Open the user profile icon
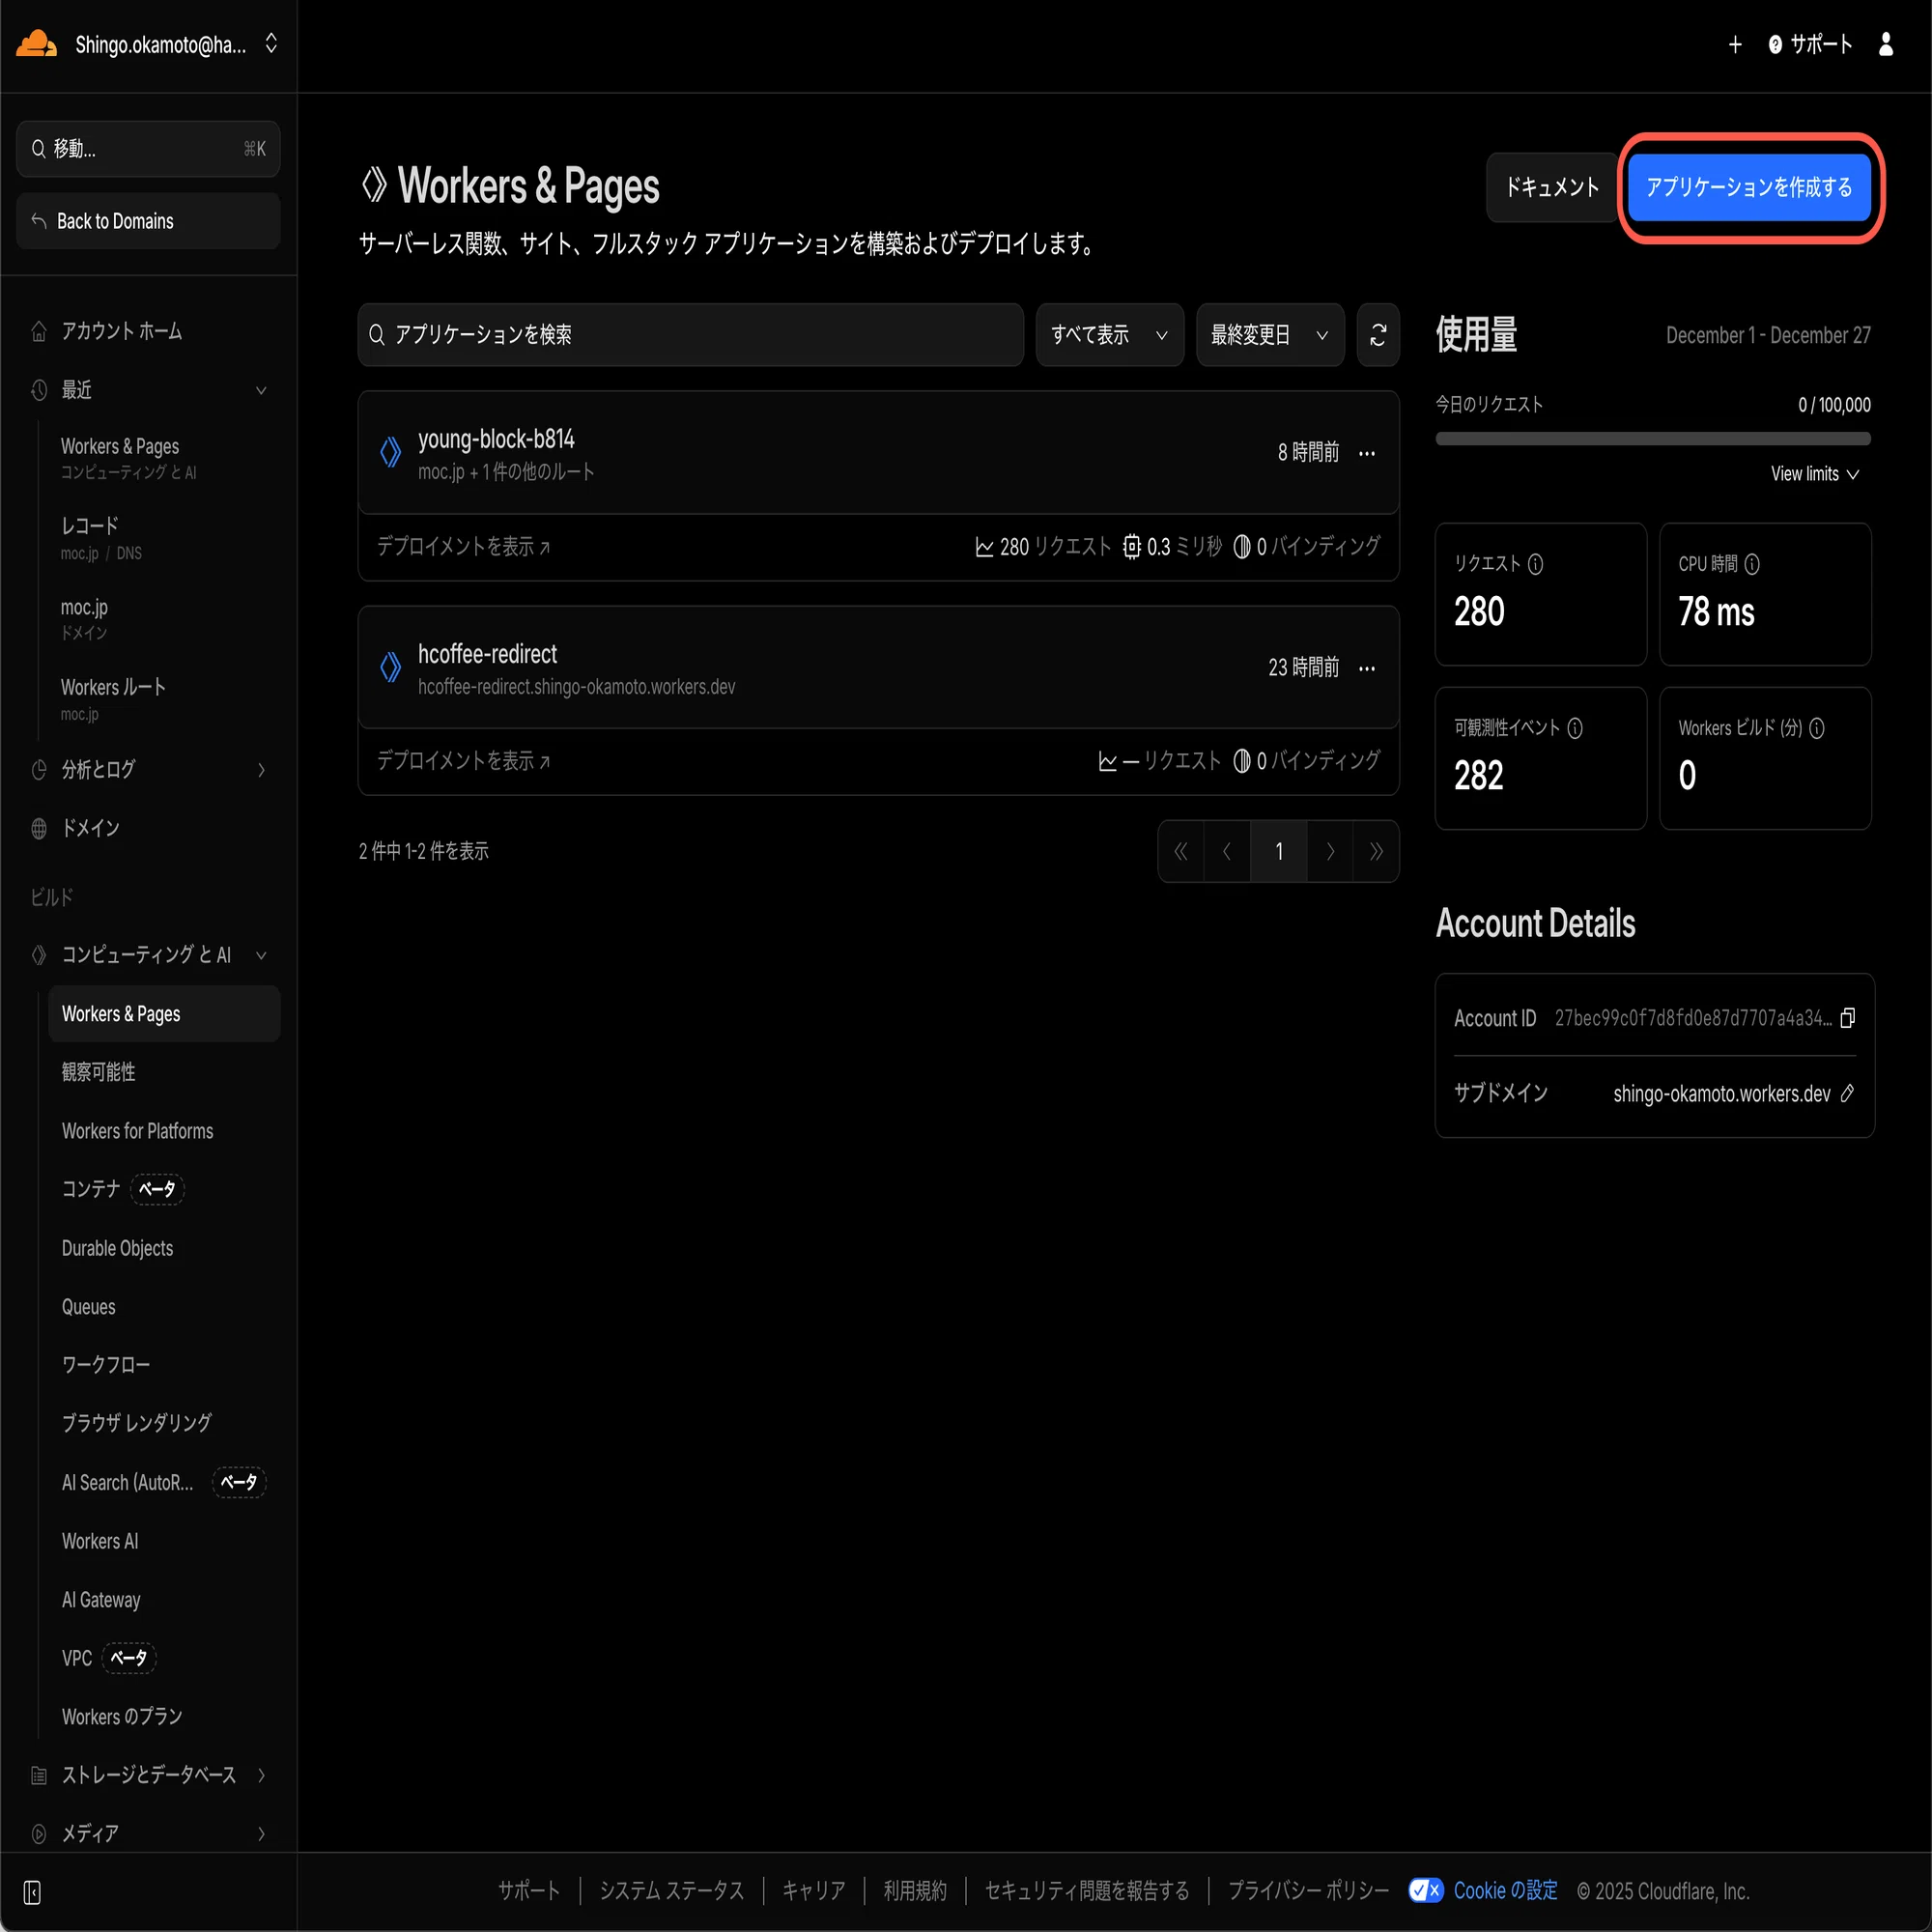Image resolution: width=1932 pixels, height=1932 pixels. 1885,45
